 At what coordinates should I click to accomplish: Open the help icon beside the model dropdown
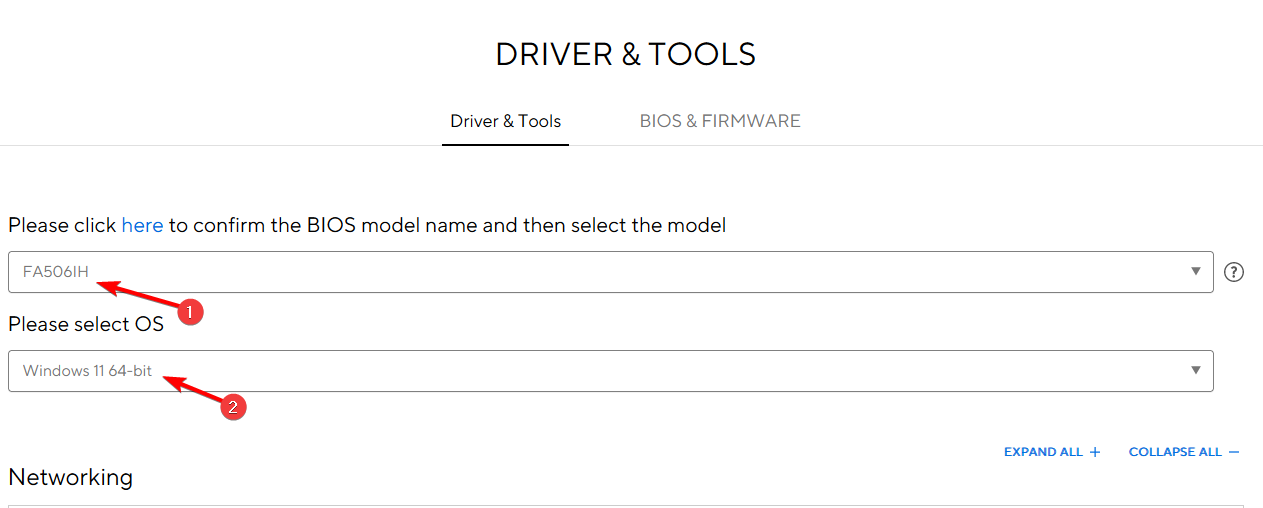click(x=1234, y=272)
